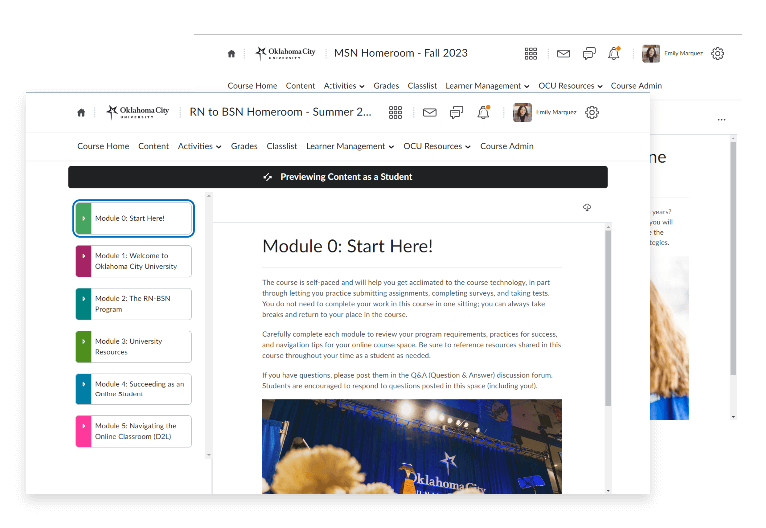The width and height of the screenshot is (766, 528).
Task: Open Content in RN to BSN window
Action: tap(153, 147)
